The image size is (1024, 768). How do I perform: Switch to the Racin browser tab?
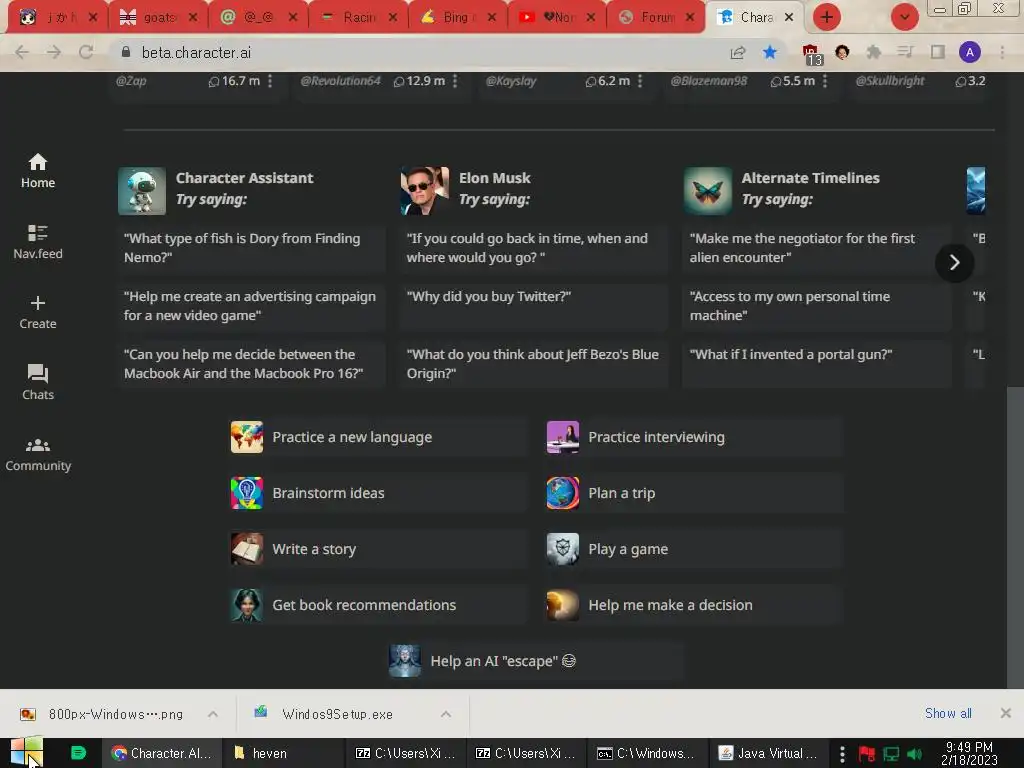(x=358, y=18)
